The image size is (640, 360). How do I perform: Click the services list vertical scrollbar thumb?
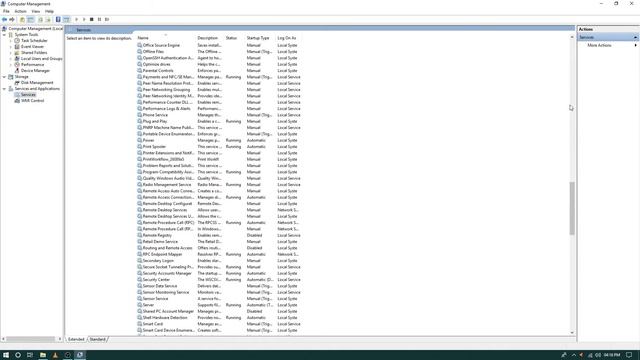click(x=572, y=208)
